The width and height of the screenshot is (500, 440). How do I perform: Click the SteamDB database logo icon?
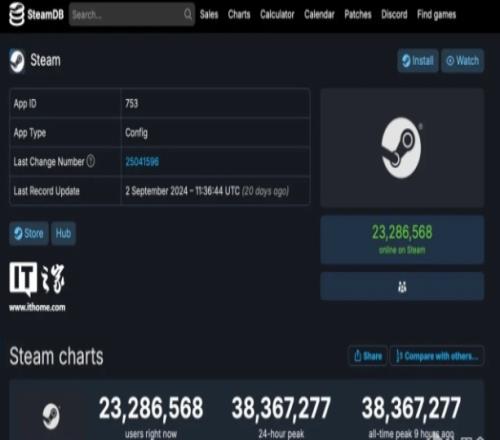(17, 14)
